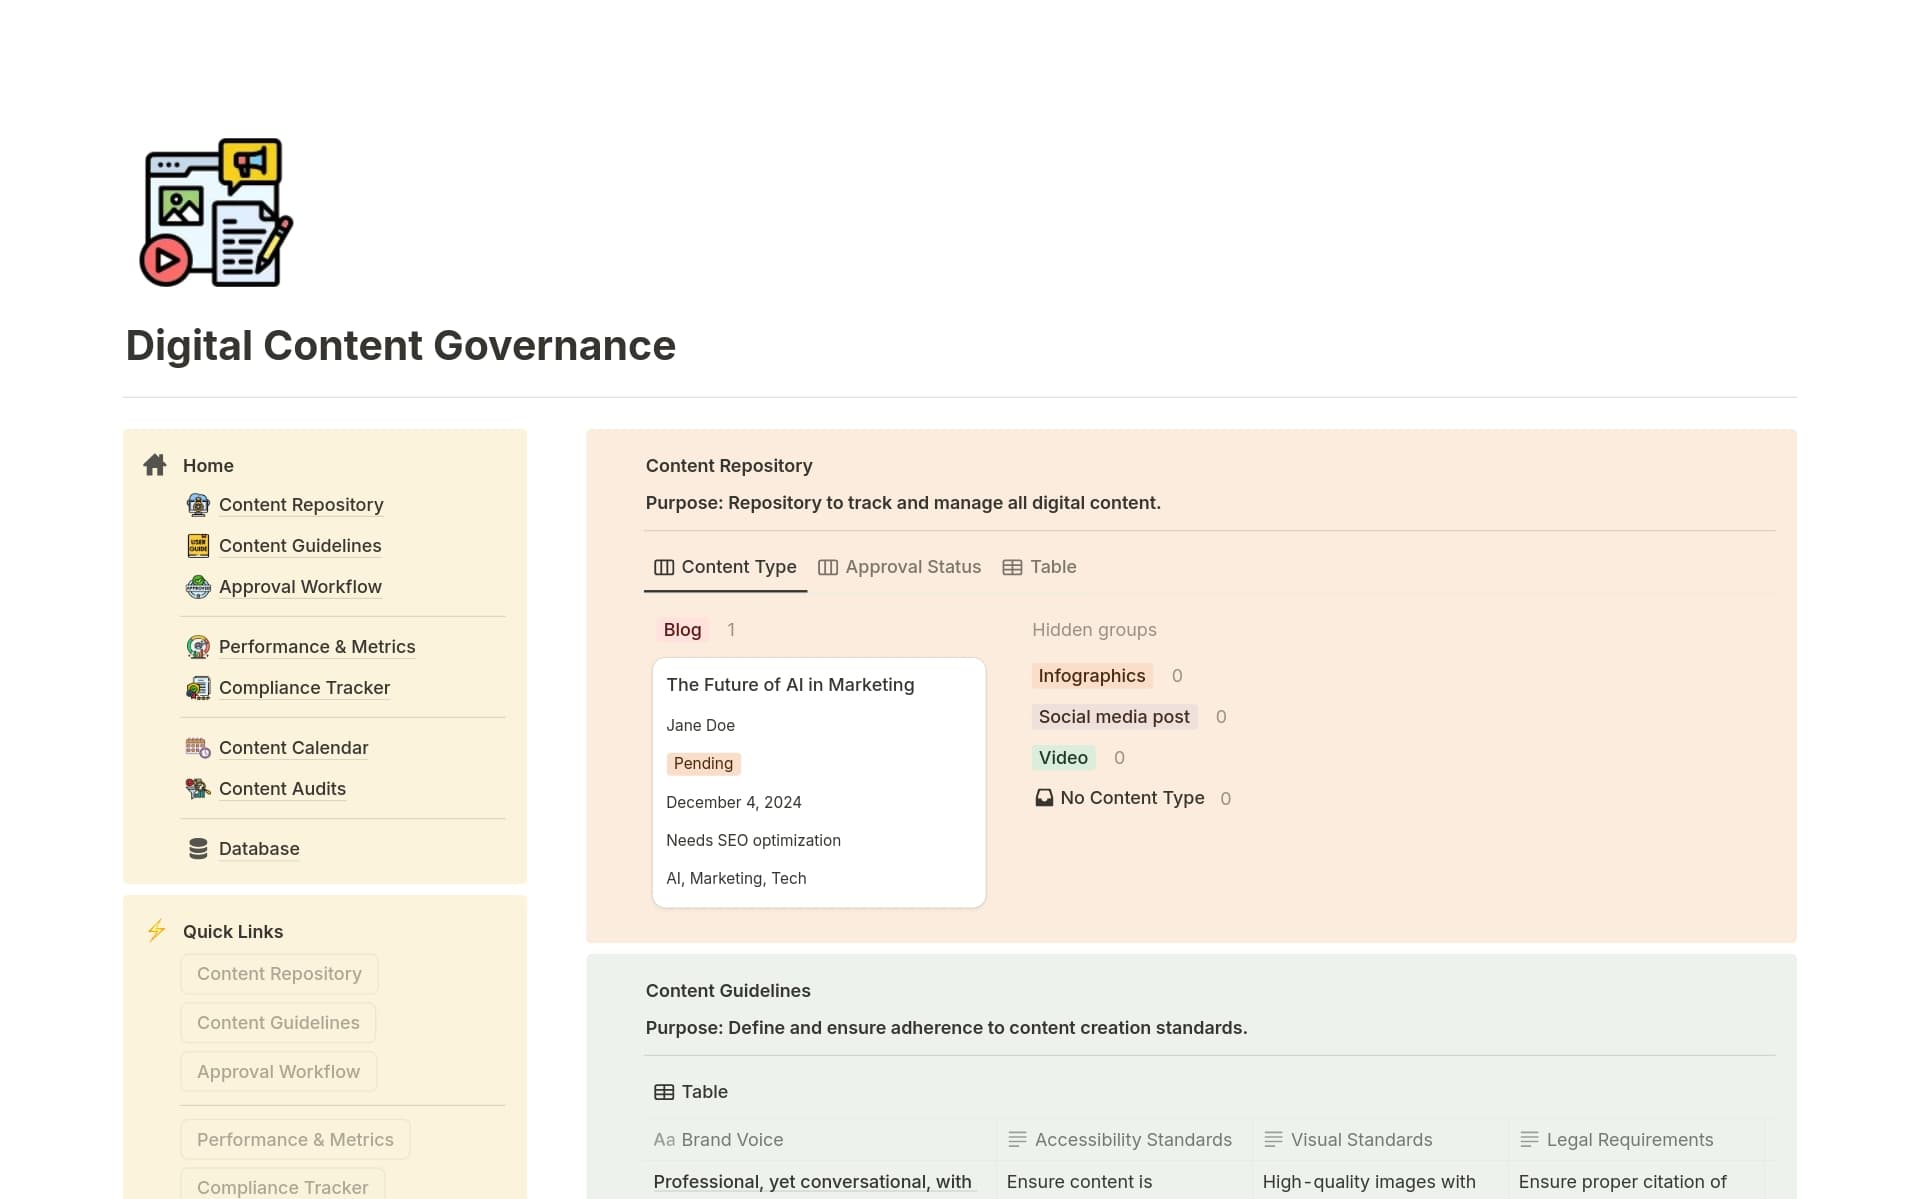
Task: Click the Database stack icon
Action: (198, 849)
